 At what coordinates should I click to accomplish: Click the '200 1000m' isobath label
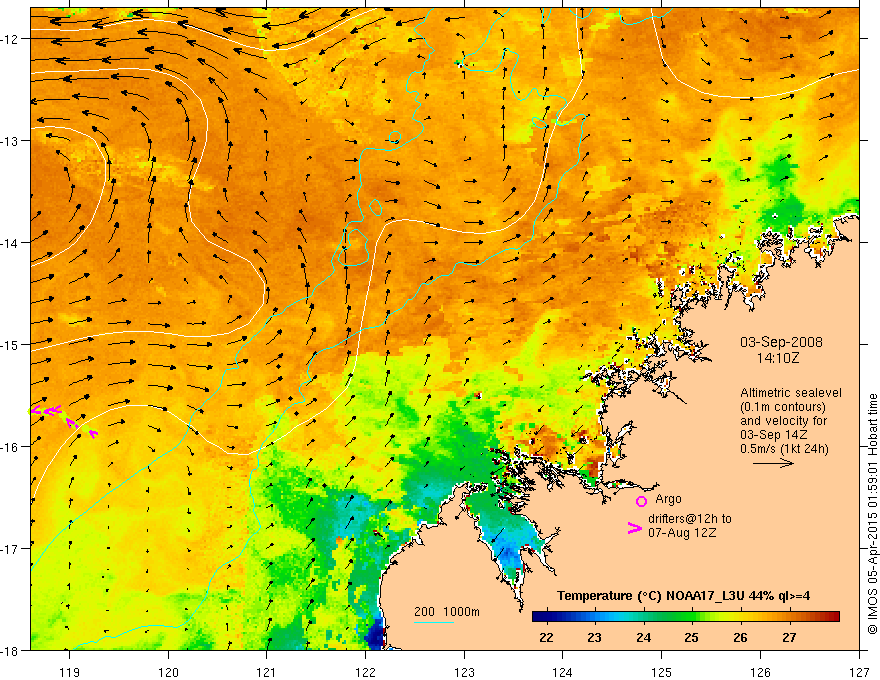[x=447, y=612]
